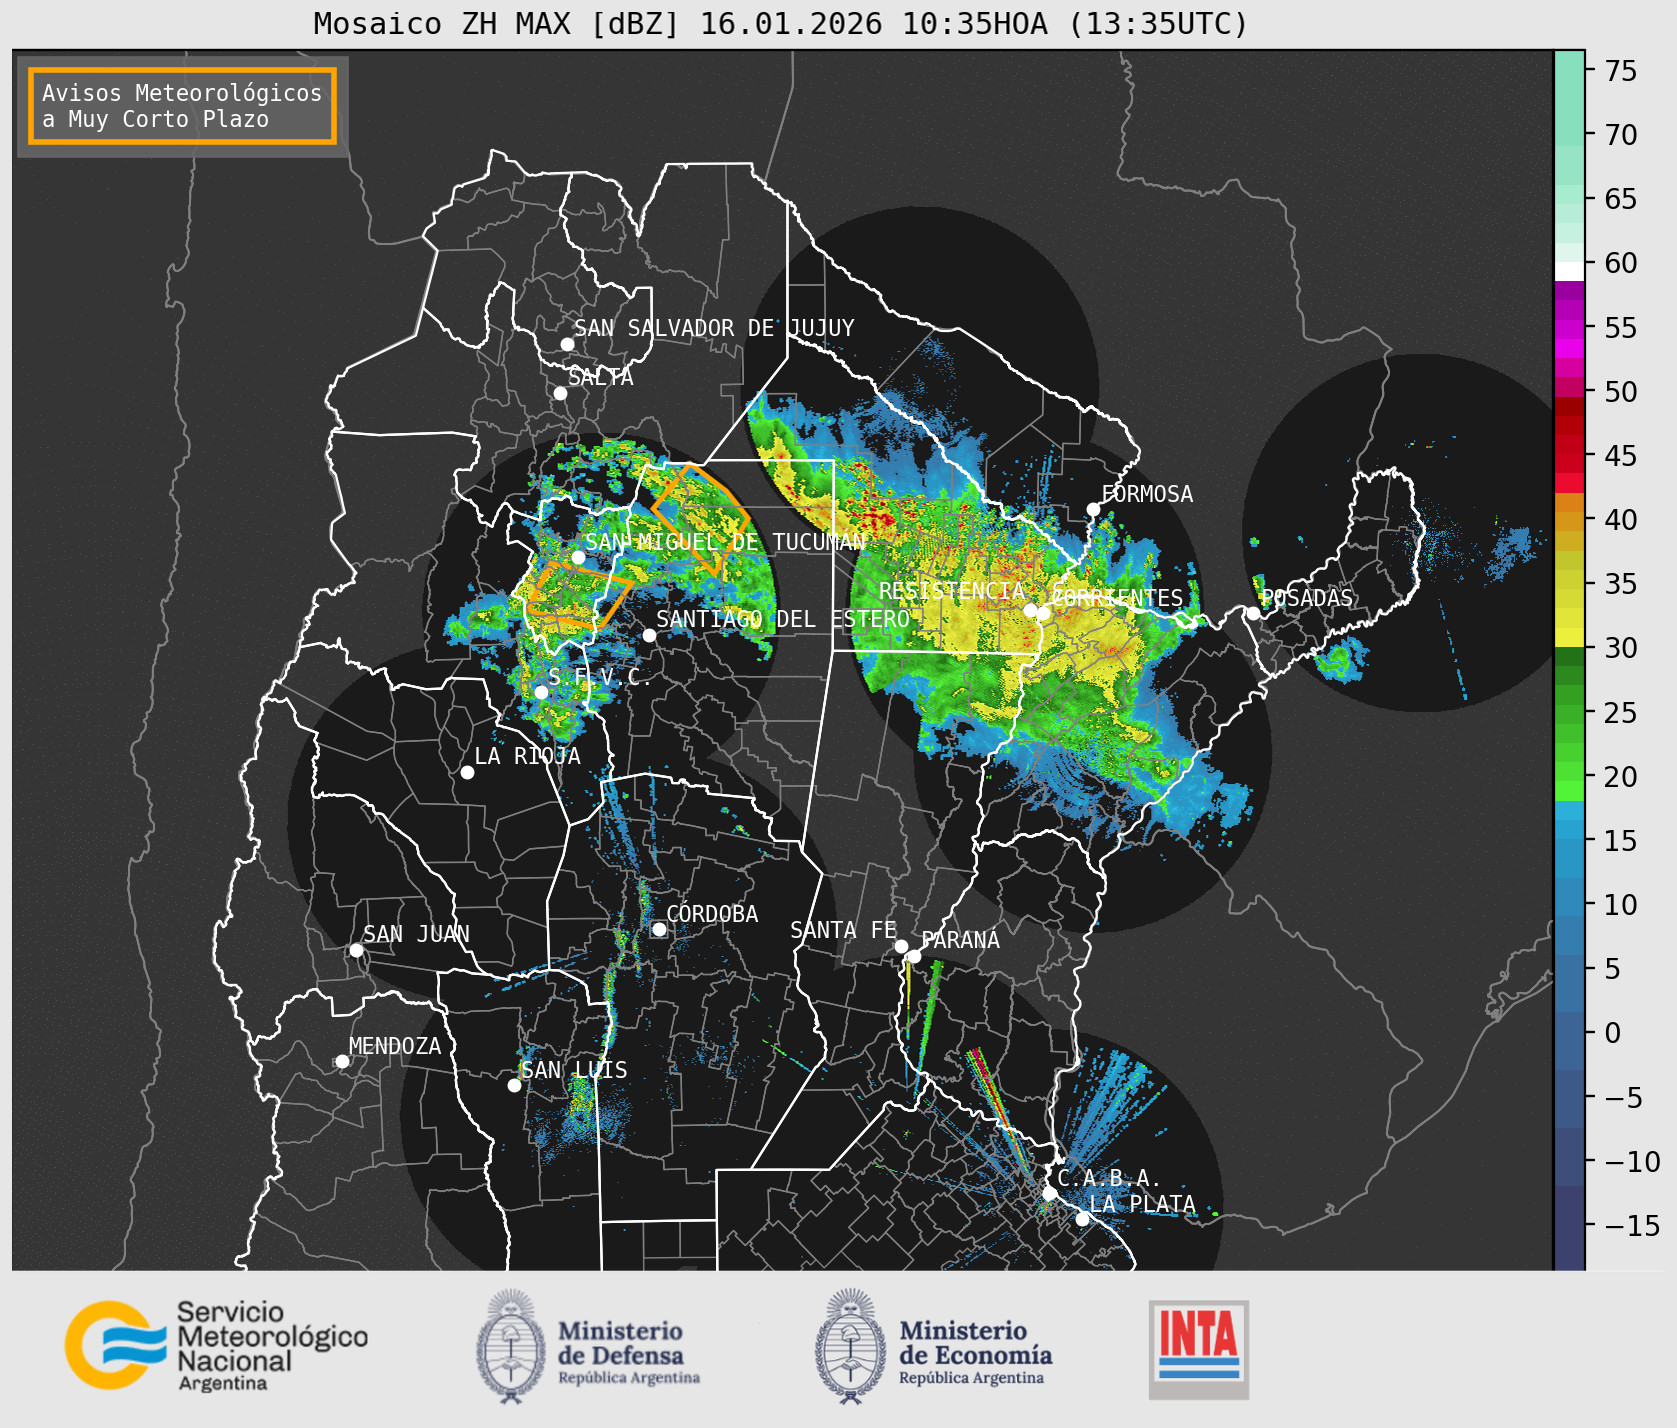Click the INTA logo
This screenshot has width=1677, height=1428.
coord(1198,1349)
